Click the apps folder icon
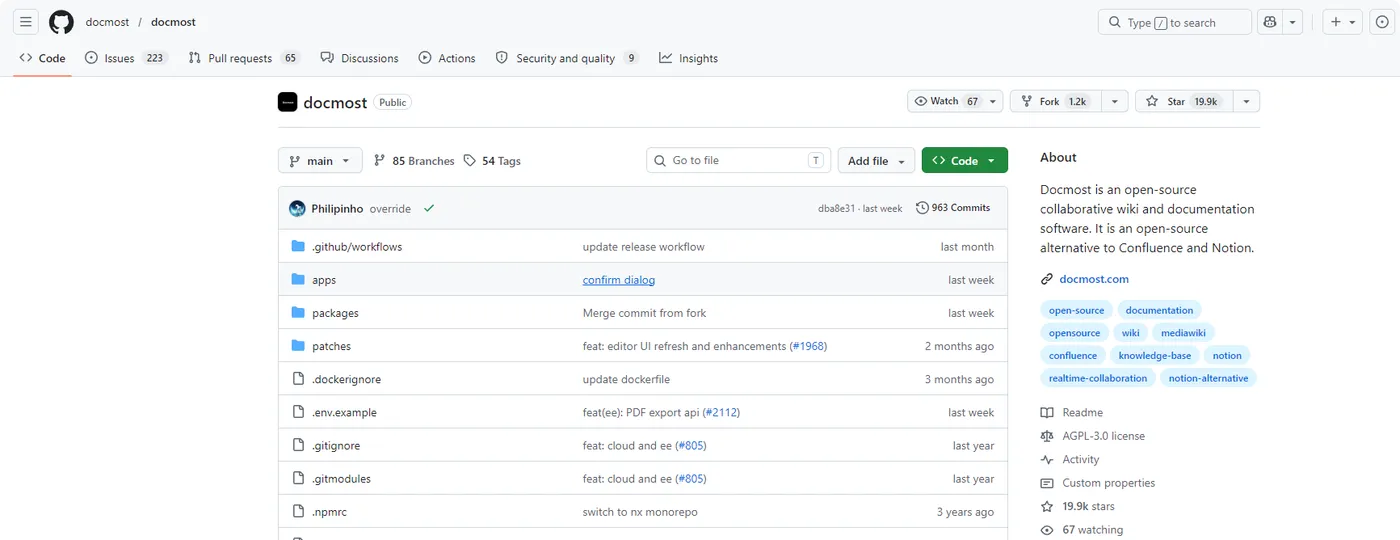The width and height of the screenshot is (1400, 540). 297,280
